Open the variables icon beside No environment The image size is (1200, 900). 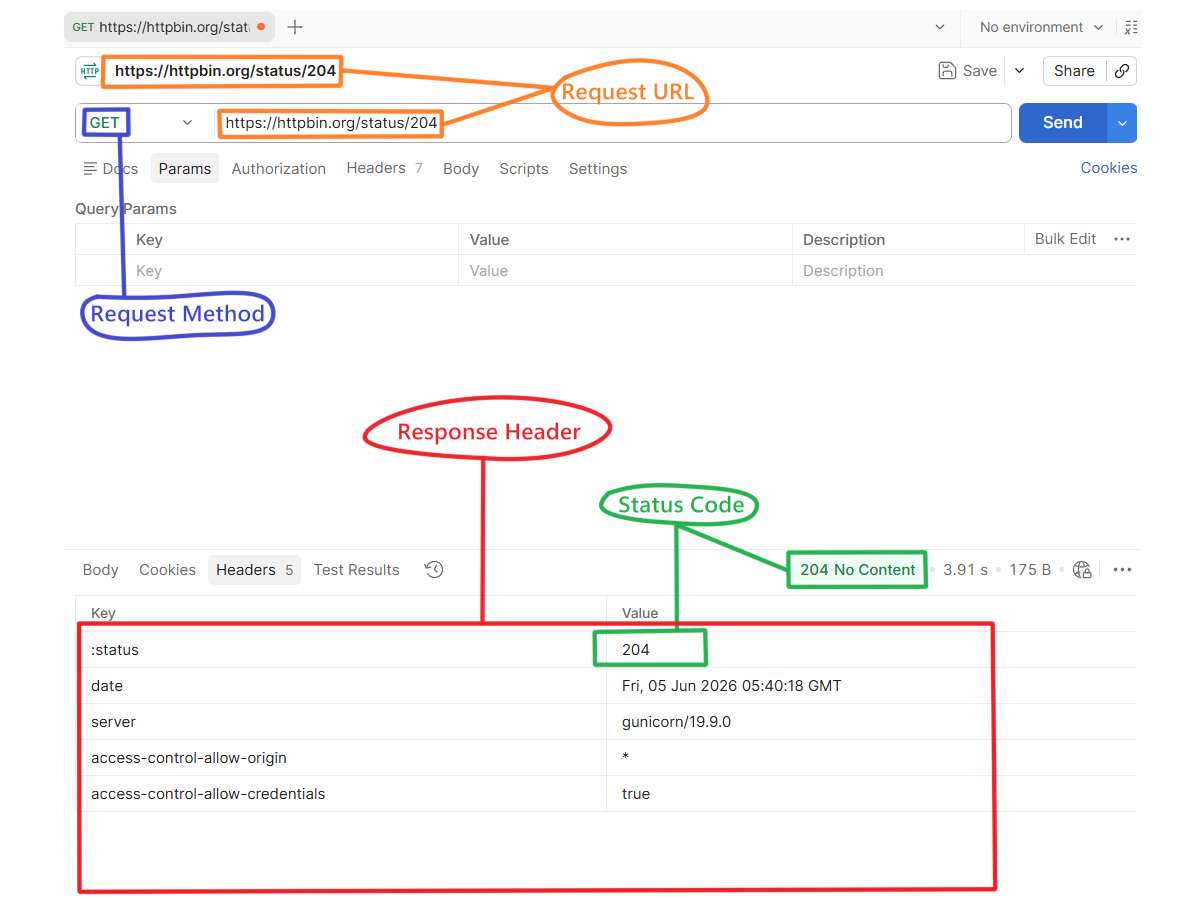pyautogui.click(x=1131, y=27)
